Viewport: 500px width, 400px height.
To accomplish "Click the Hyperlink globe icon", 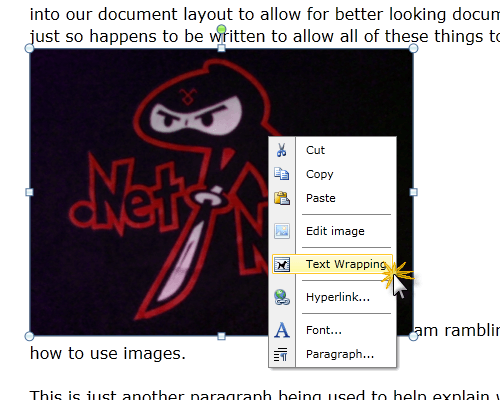I will pyautogui.click(x=282, y=297).
